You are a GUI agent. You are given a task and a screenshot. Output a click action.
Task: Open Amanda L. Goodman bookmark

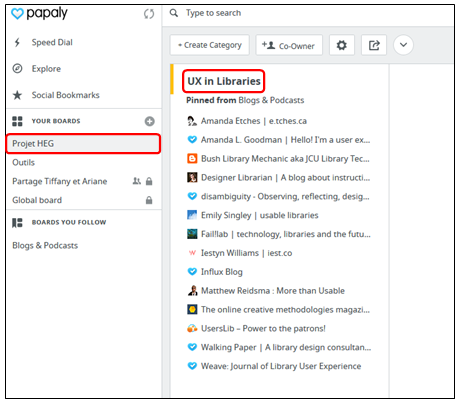(x=285, y=140)
